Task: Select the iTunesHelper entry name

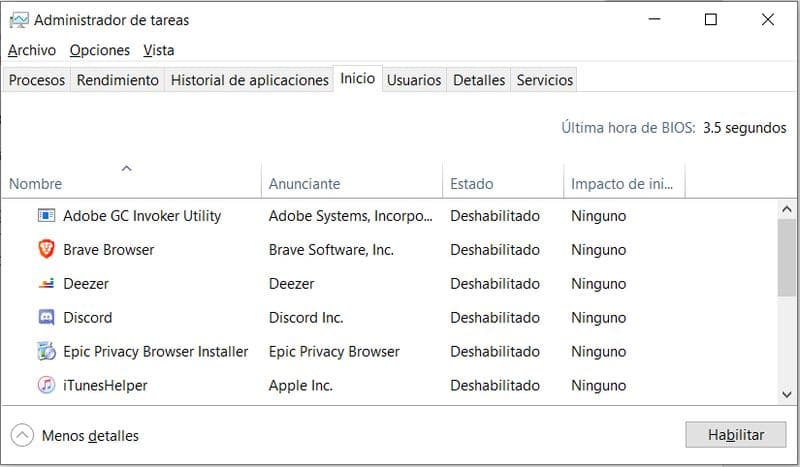Action: click(105, 385)
